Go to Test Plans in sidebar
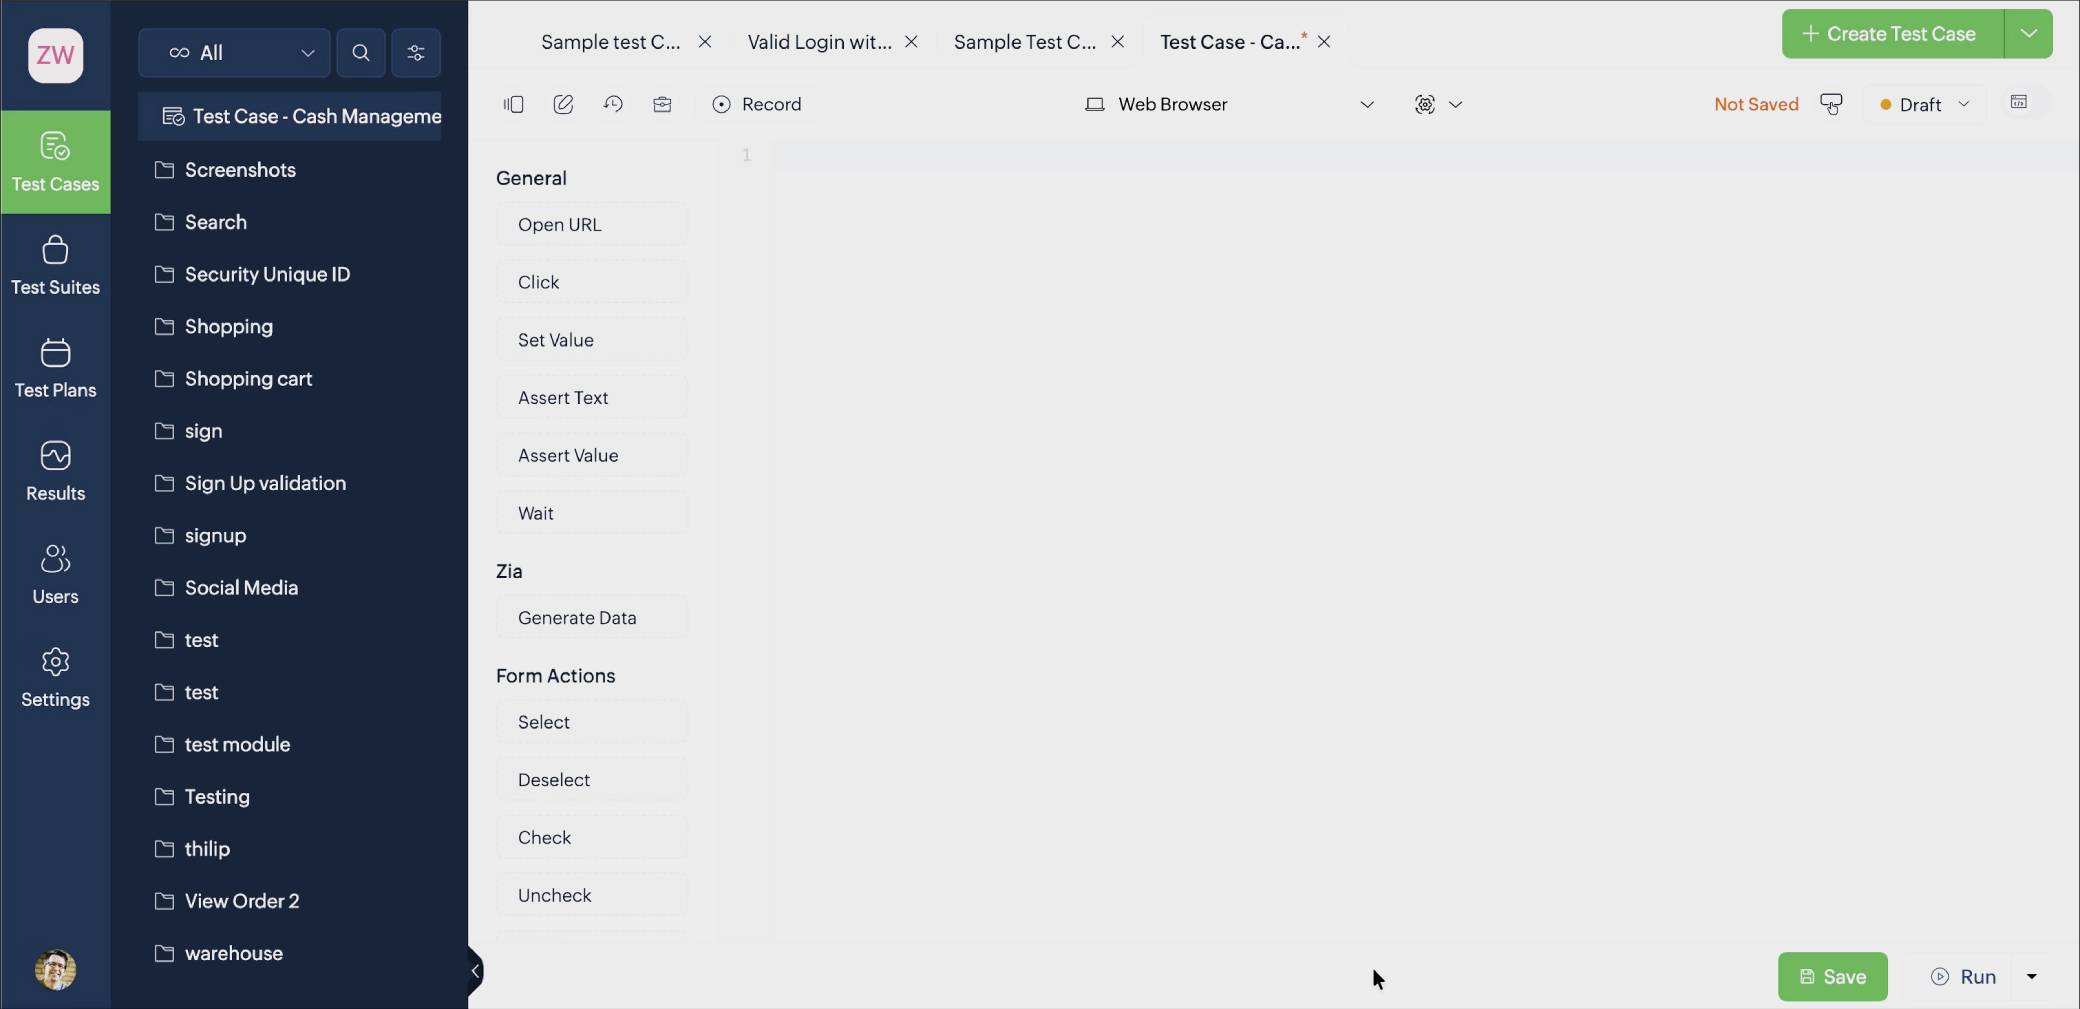Image resolution: width=2080 pixels, height=1009 pixels. pyautogui.click(x=55, y=368)
